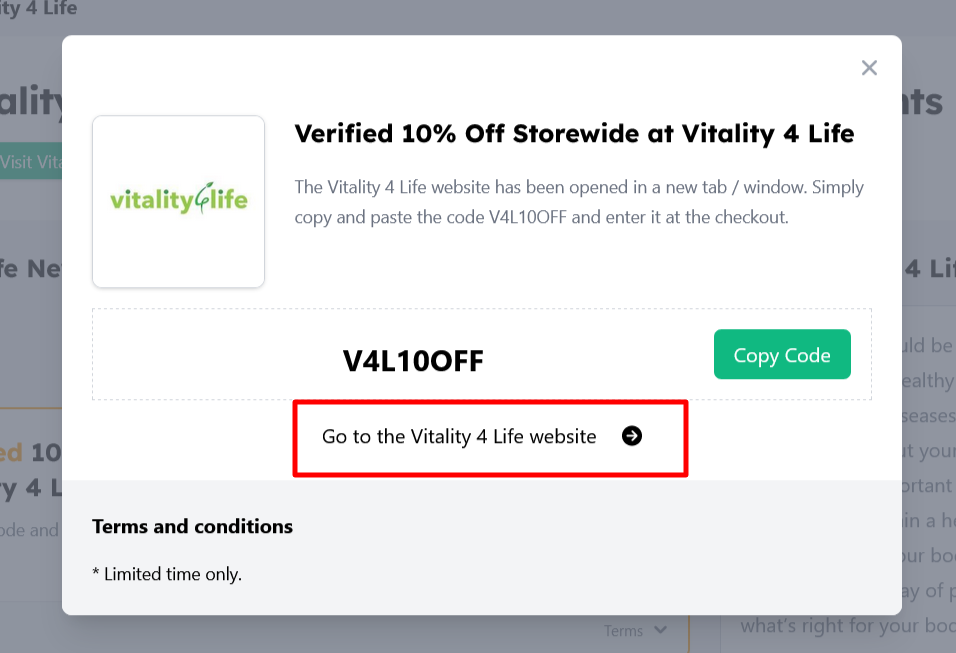Collapse the Terms dropdown in the footer
Screen dimensions: 956x653
pyautogui.click(x=634, y=631)
